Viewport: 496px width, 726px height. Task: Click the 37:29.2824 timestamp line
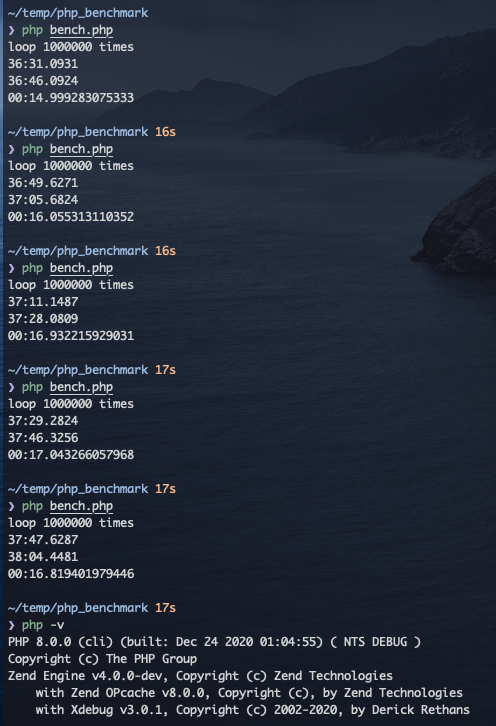(43, 421)
